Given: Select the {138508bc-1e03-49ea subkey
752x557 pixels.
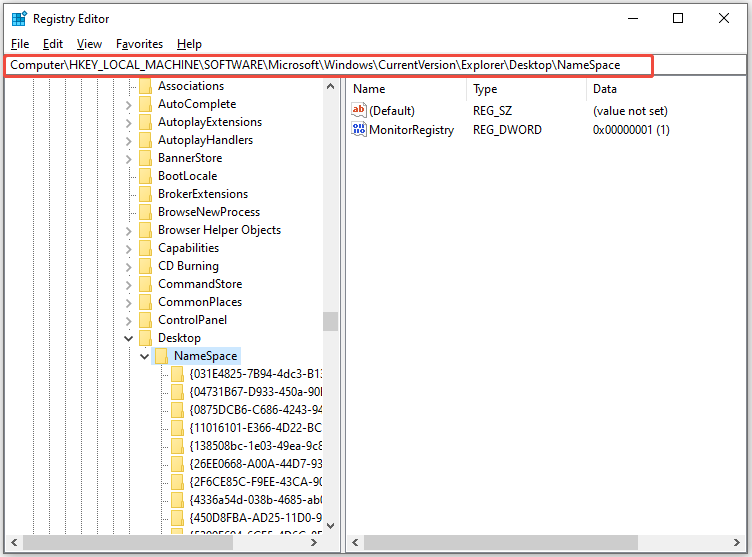Looking at the screenshot, I should (x=256, y=446).
